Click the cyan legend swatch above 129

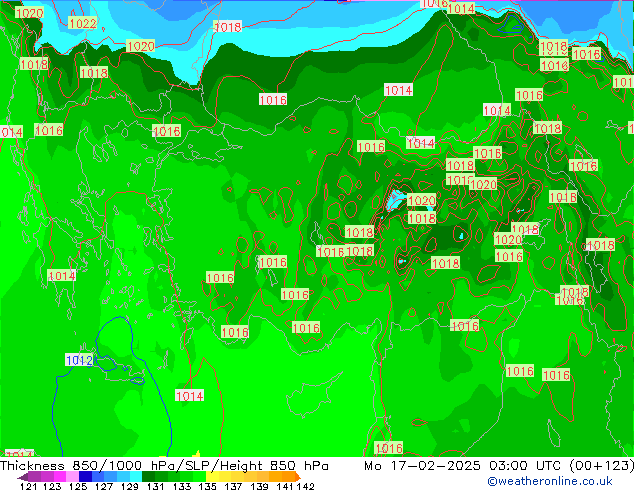pyautogui.click(x=136, y=477)
